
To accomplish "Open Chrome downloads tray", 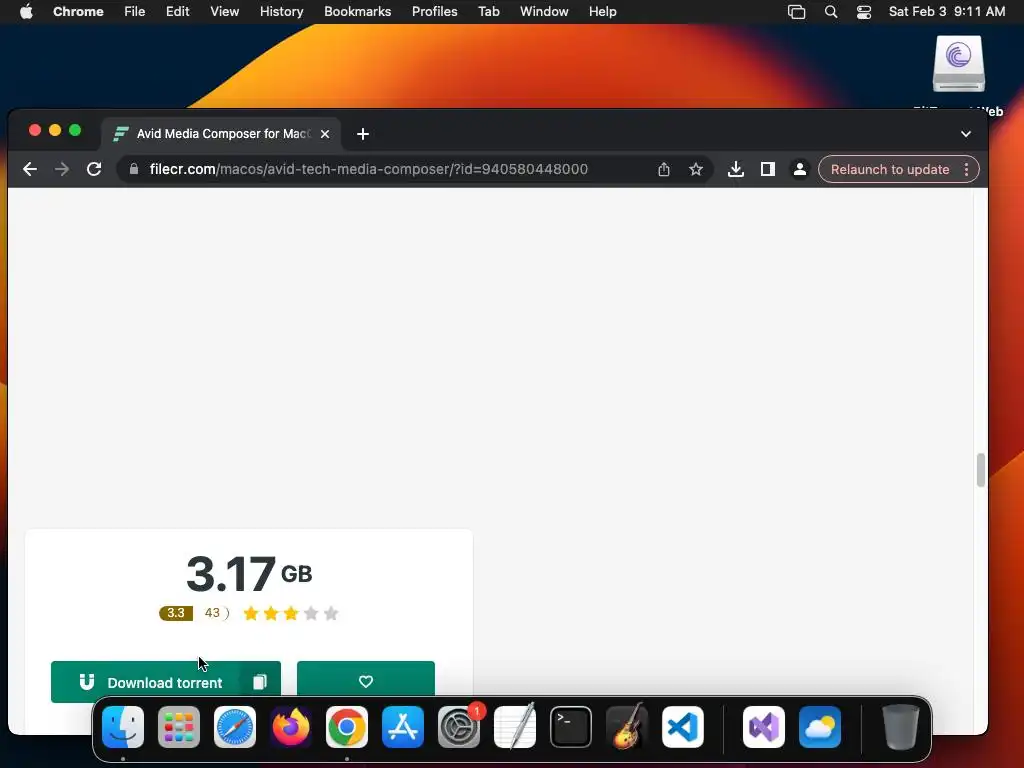I will click(735, 169).
